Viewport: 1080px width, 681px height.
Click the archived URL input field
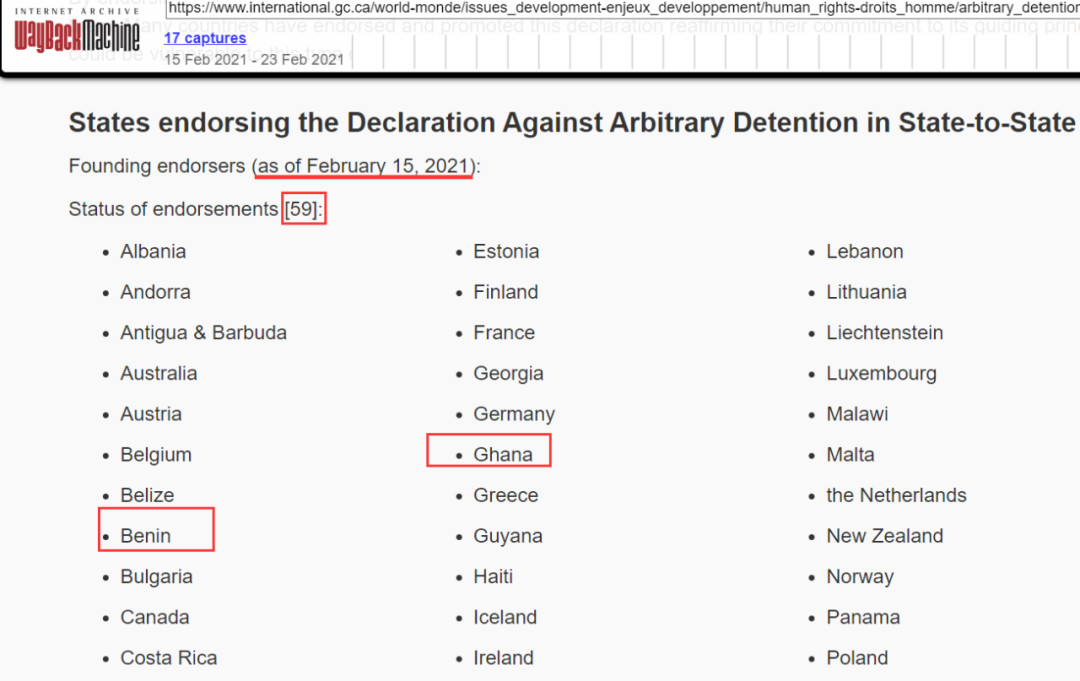[620, 9]
